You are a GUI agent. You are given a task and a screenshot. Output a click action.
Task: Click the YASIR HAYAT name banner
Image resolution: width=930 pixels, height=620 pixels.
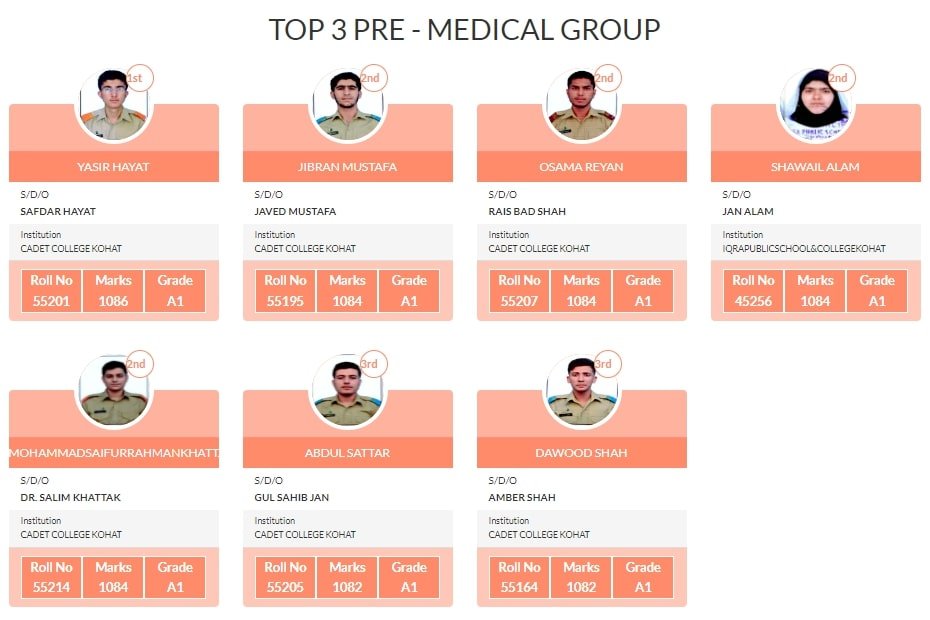(114, 167)
